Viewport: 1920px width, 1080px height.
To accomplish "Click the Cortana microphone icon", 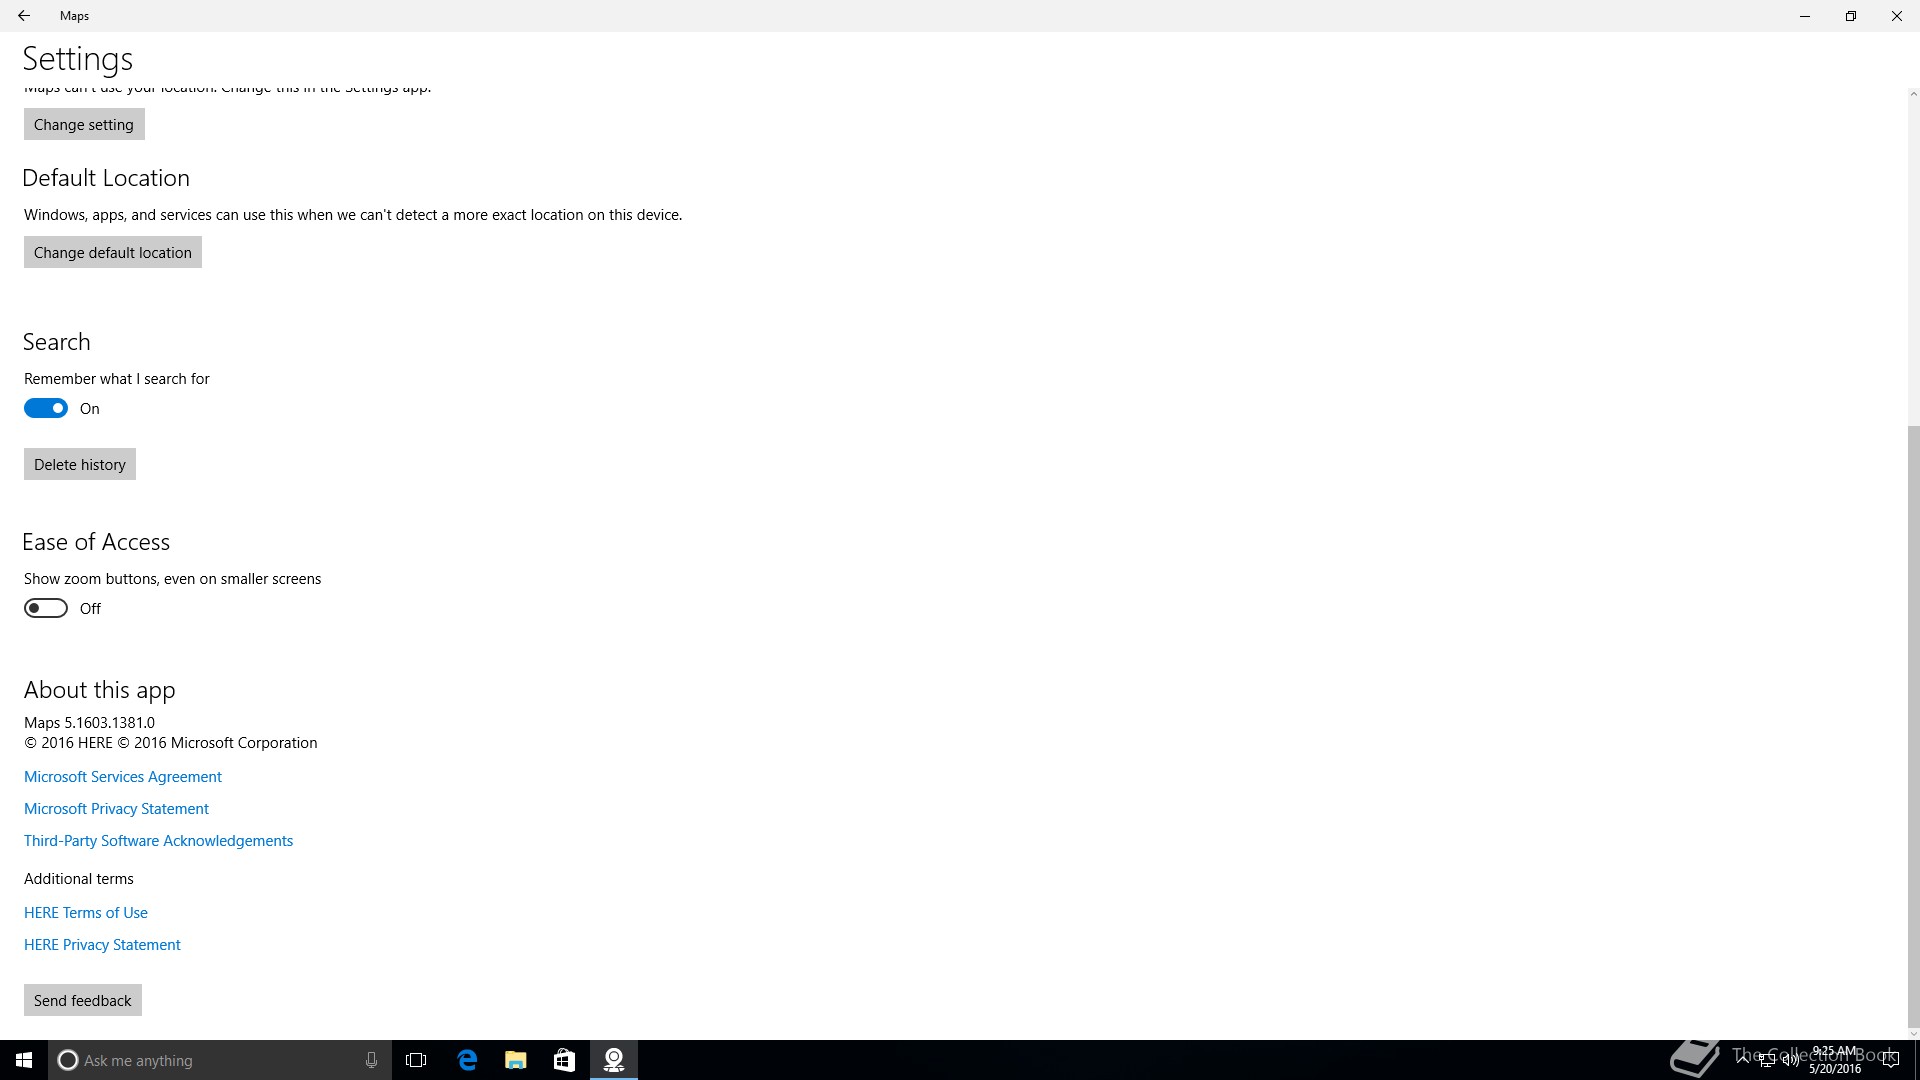I will 371,1060.
